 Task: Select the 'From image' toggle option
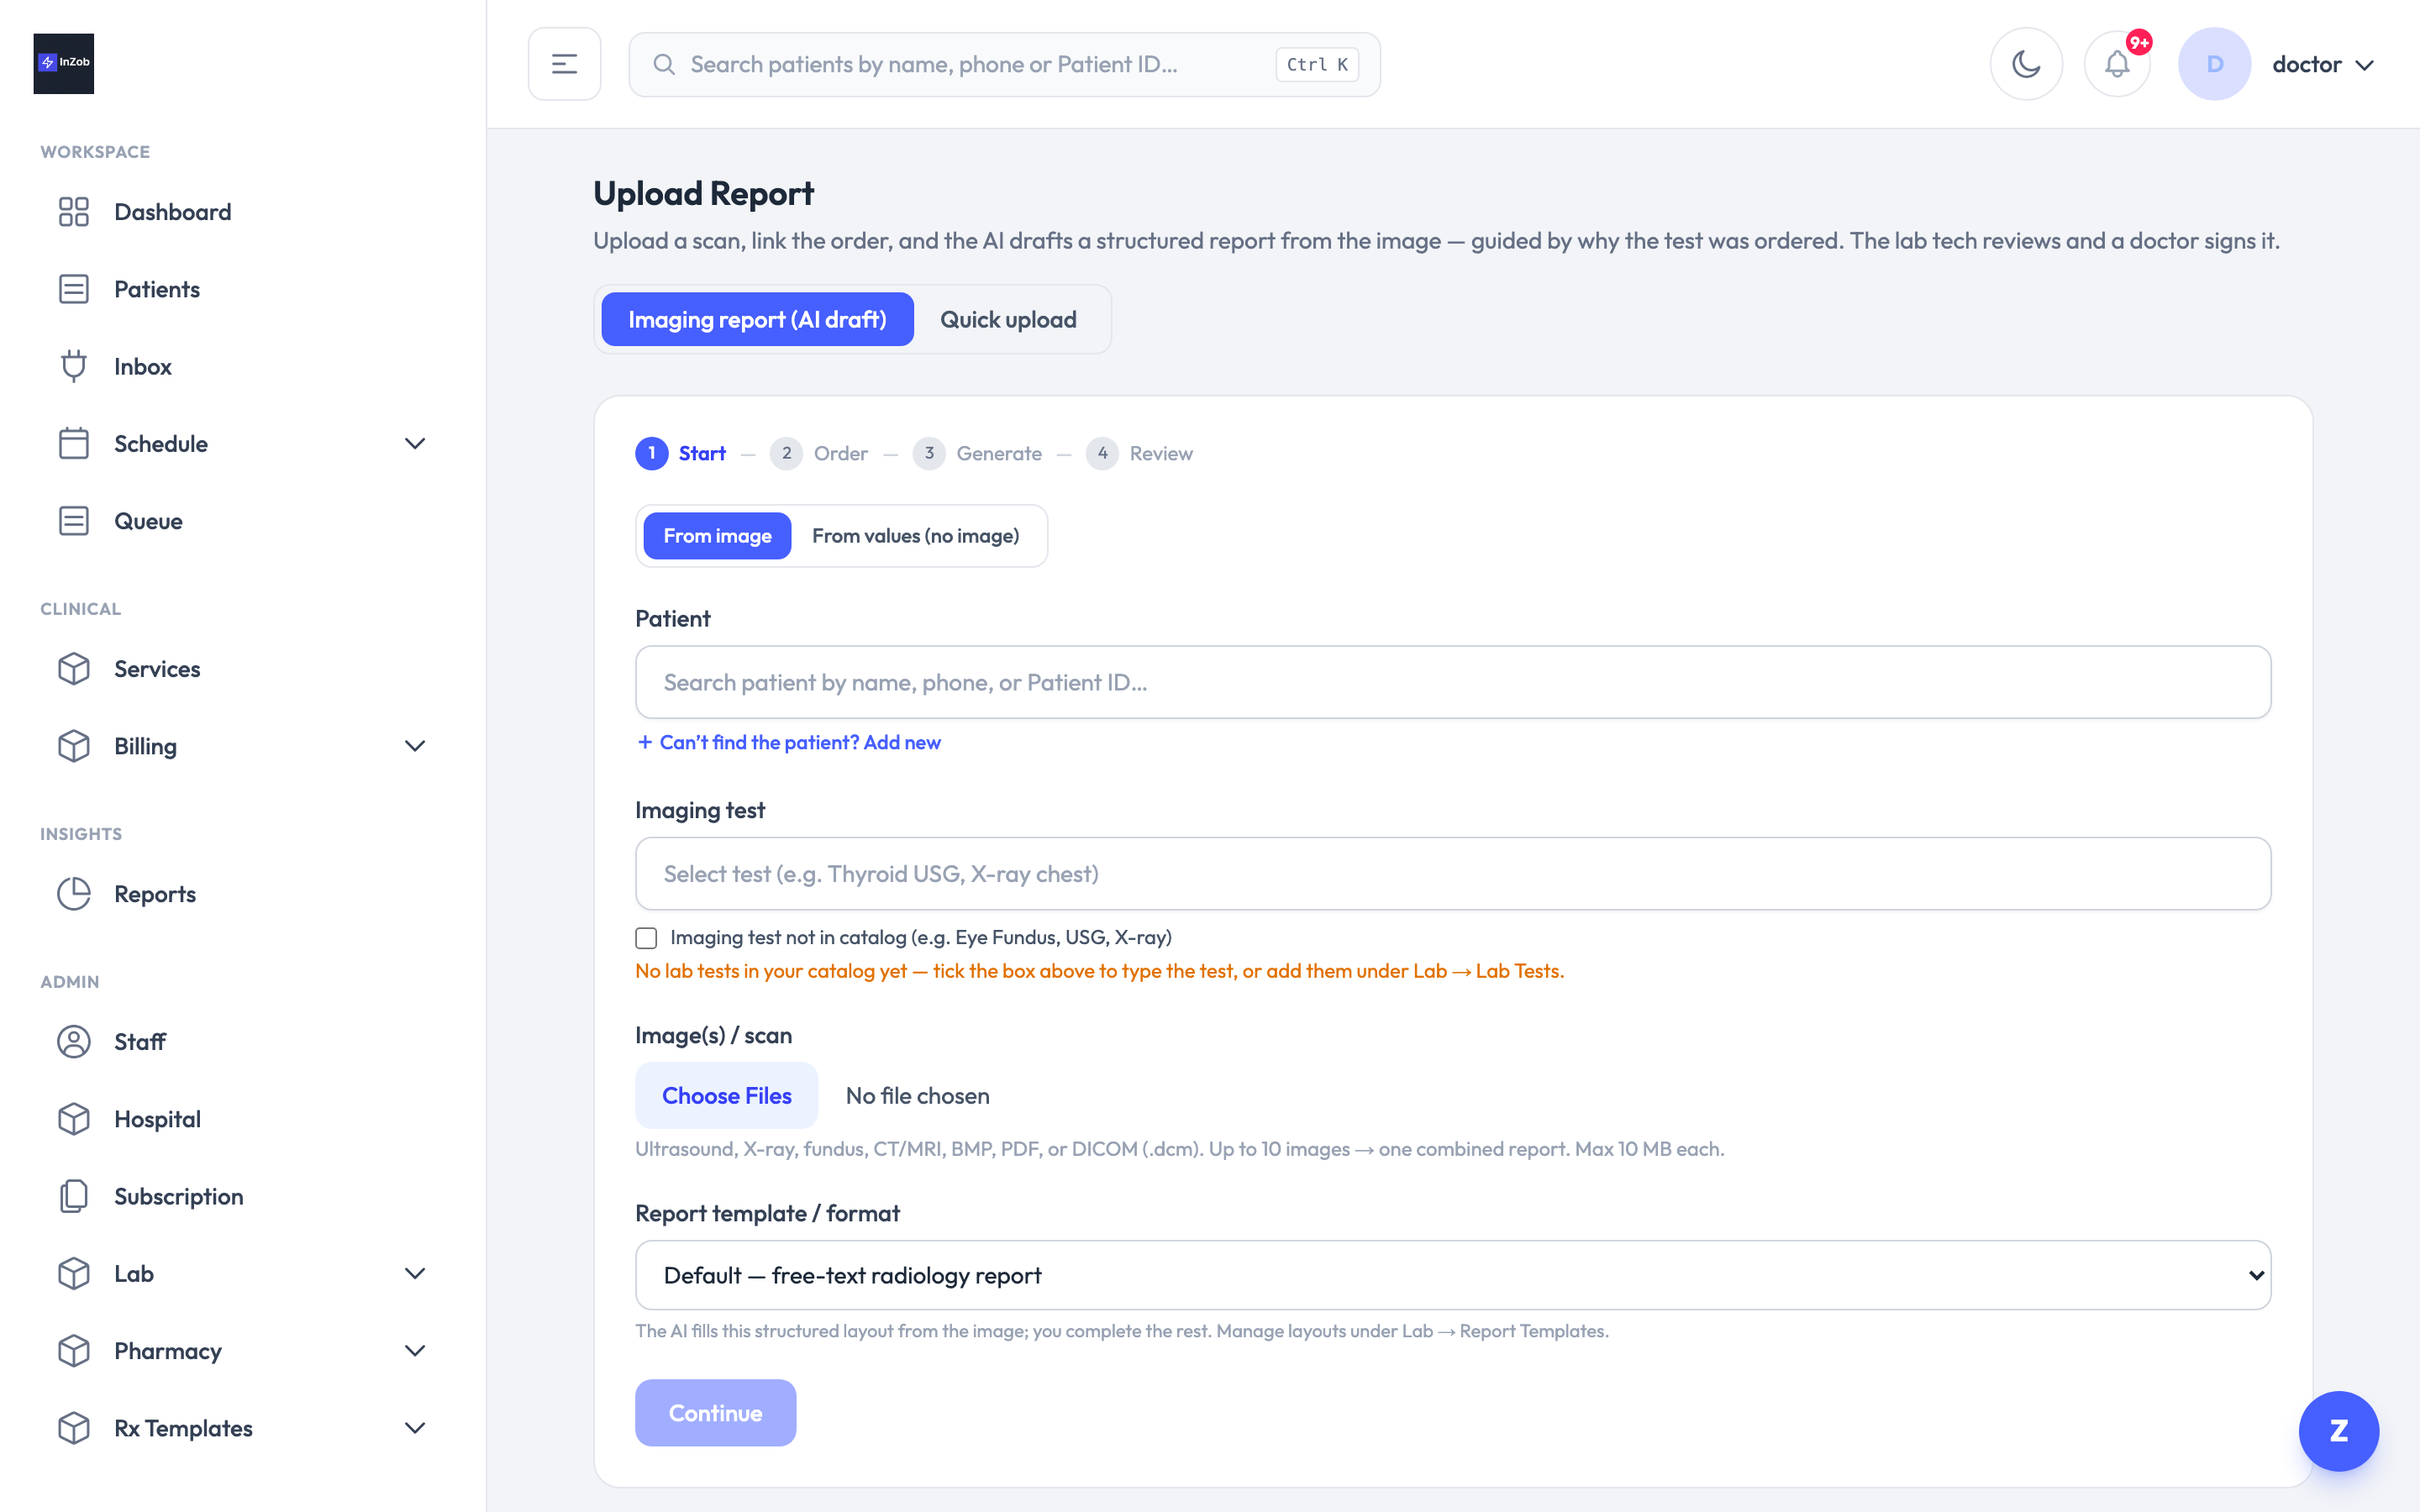point(717,536)
